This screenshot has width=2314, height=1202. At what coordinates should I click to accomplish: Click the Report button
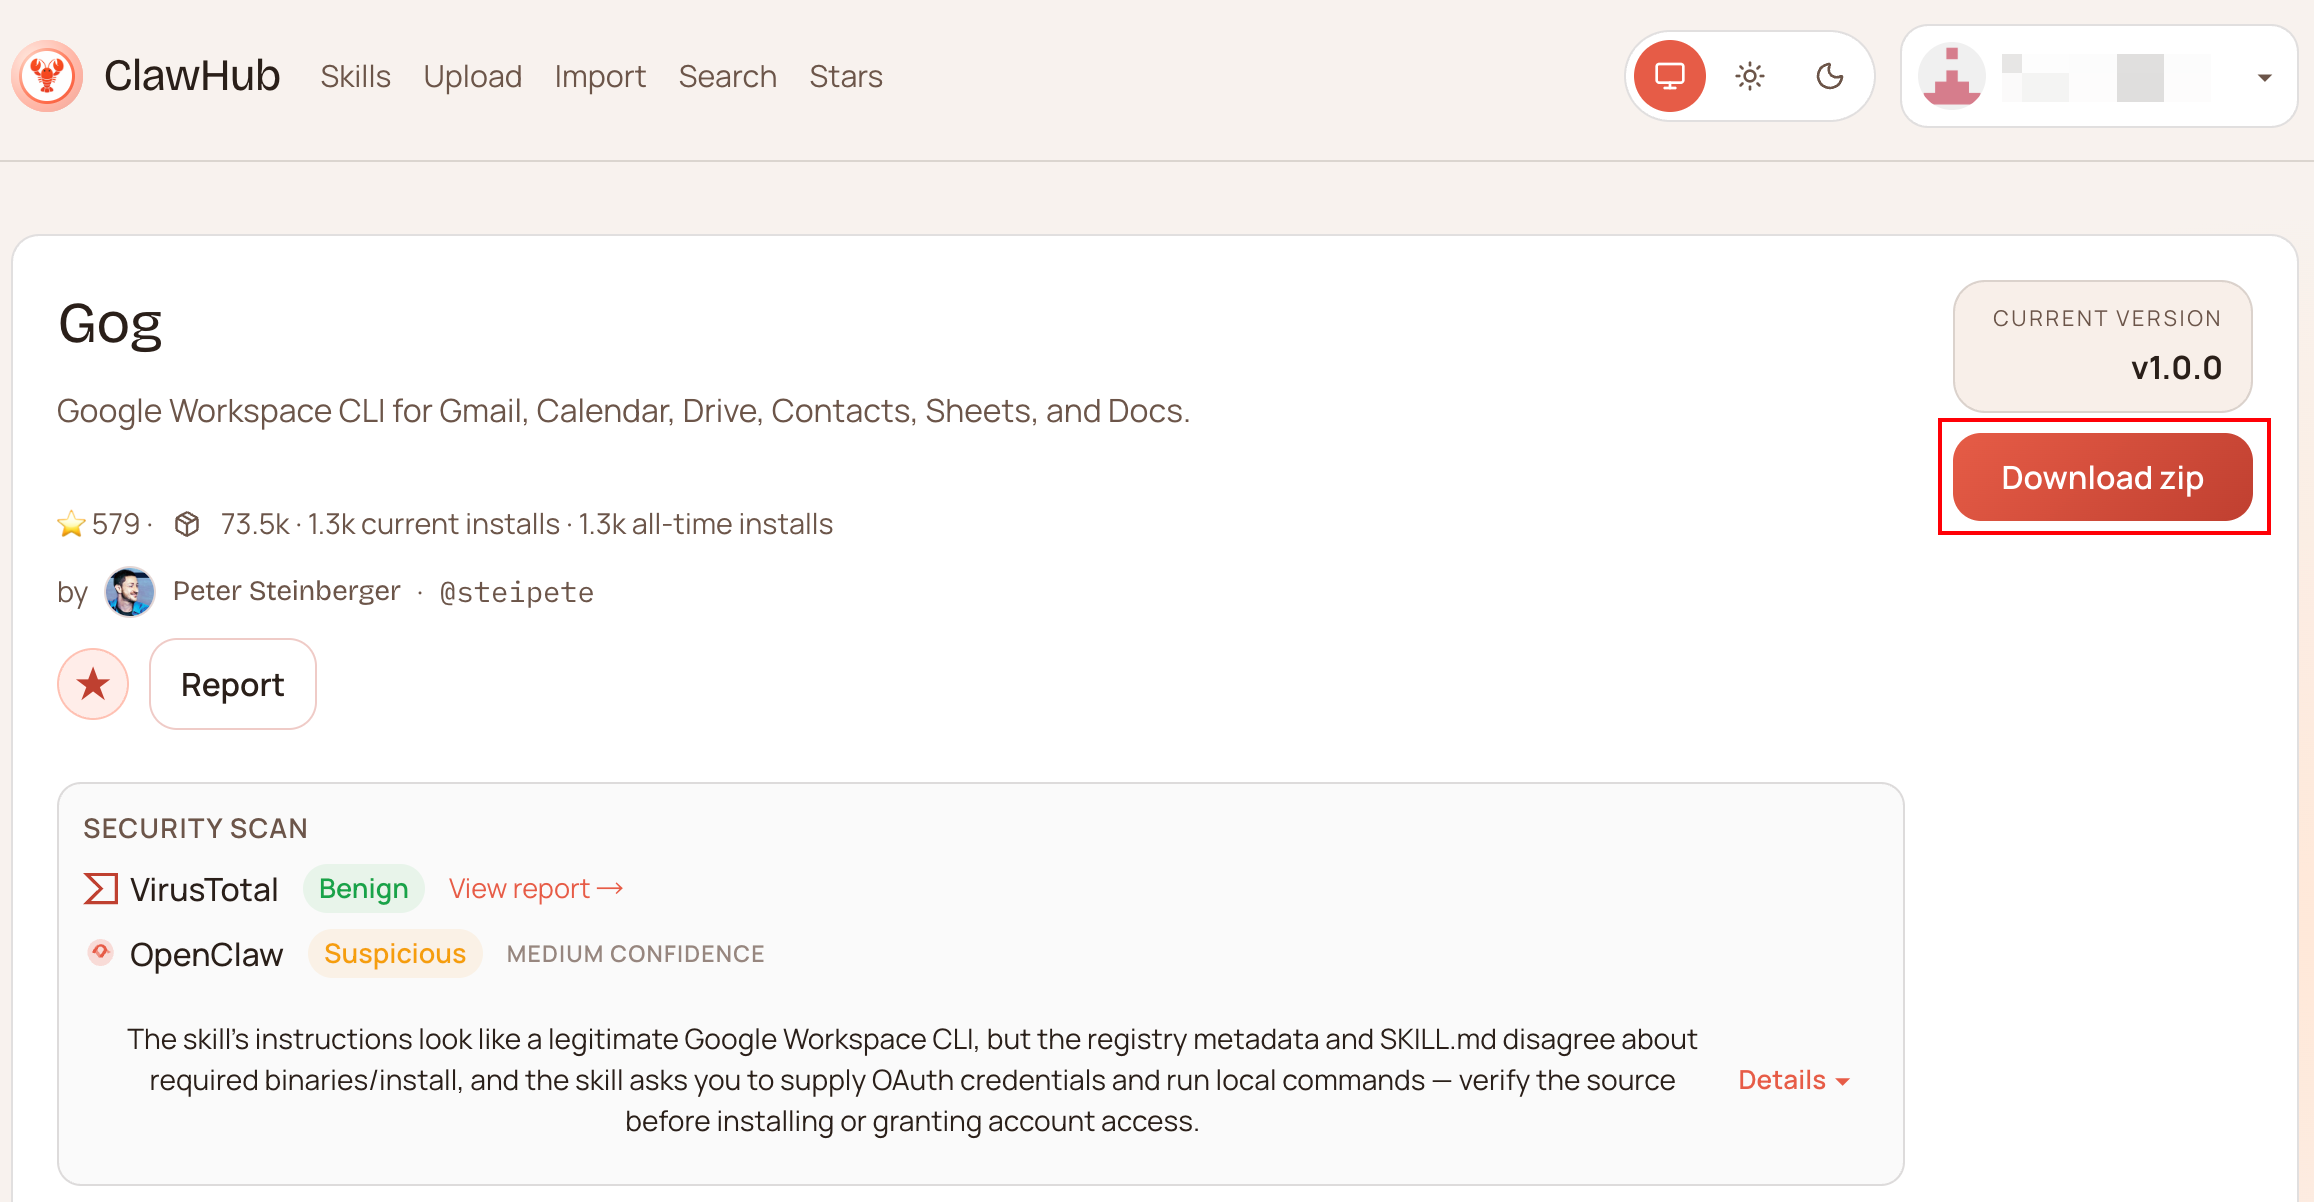click(232, 685)
